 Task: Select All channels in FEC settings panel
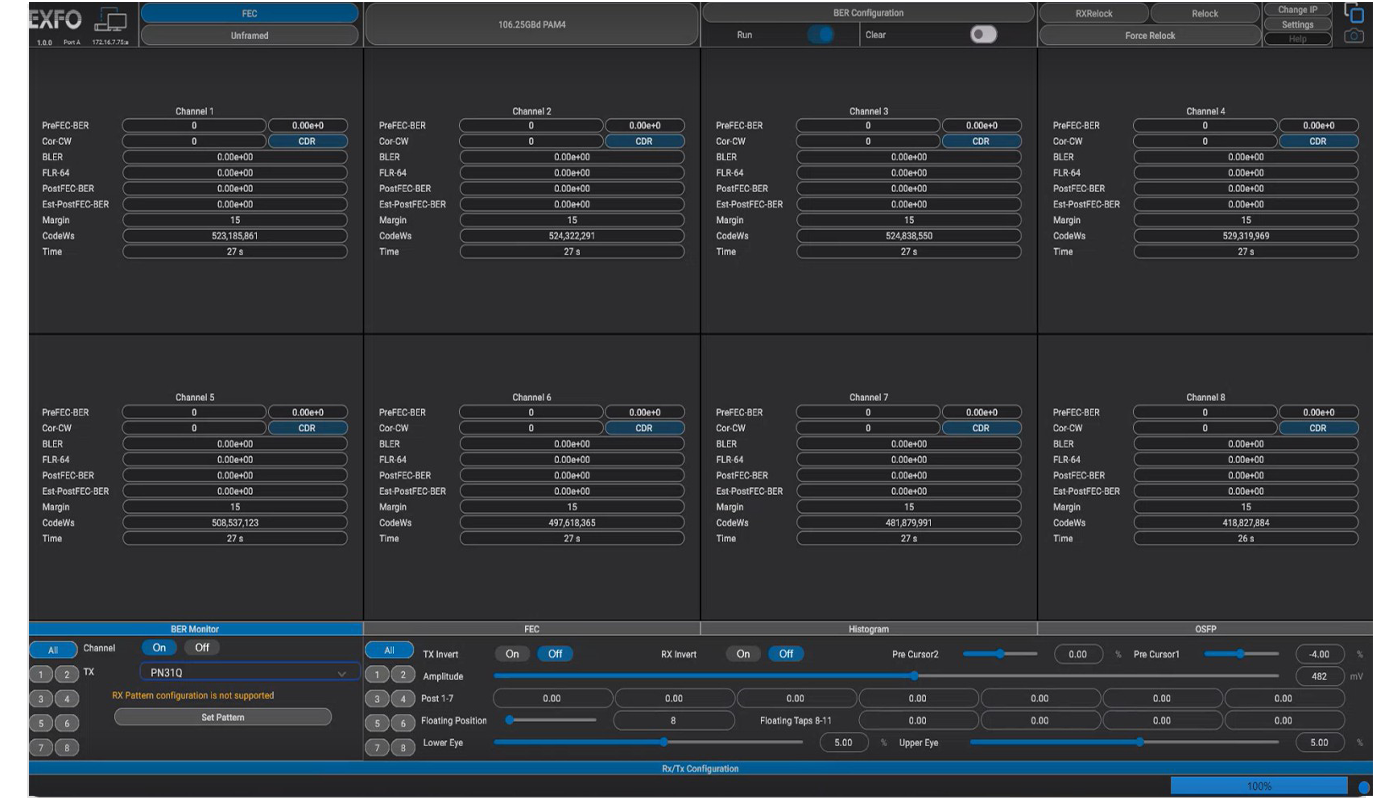point(389,649)
